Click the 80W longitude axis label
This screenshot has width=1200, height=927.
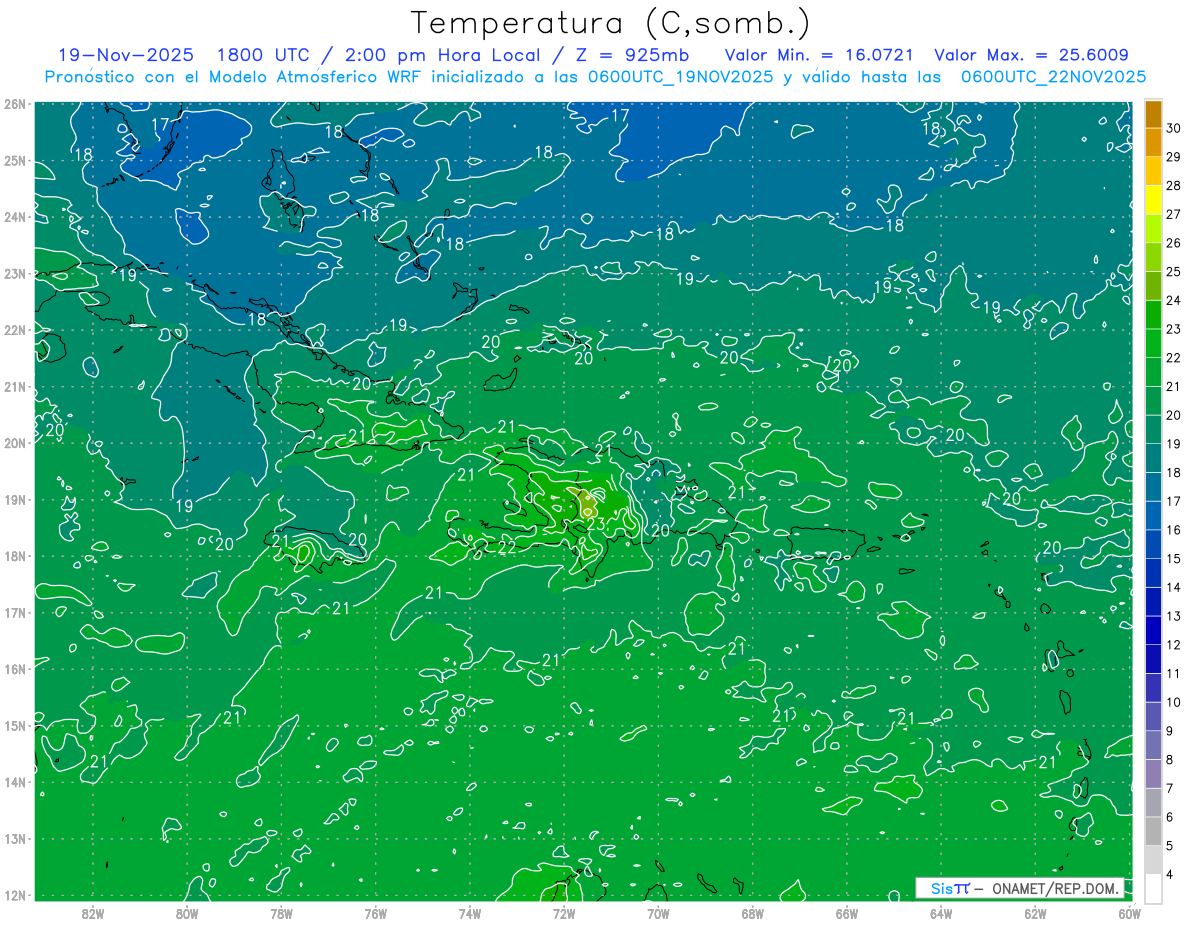[186, 912]
